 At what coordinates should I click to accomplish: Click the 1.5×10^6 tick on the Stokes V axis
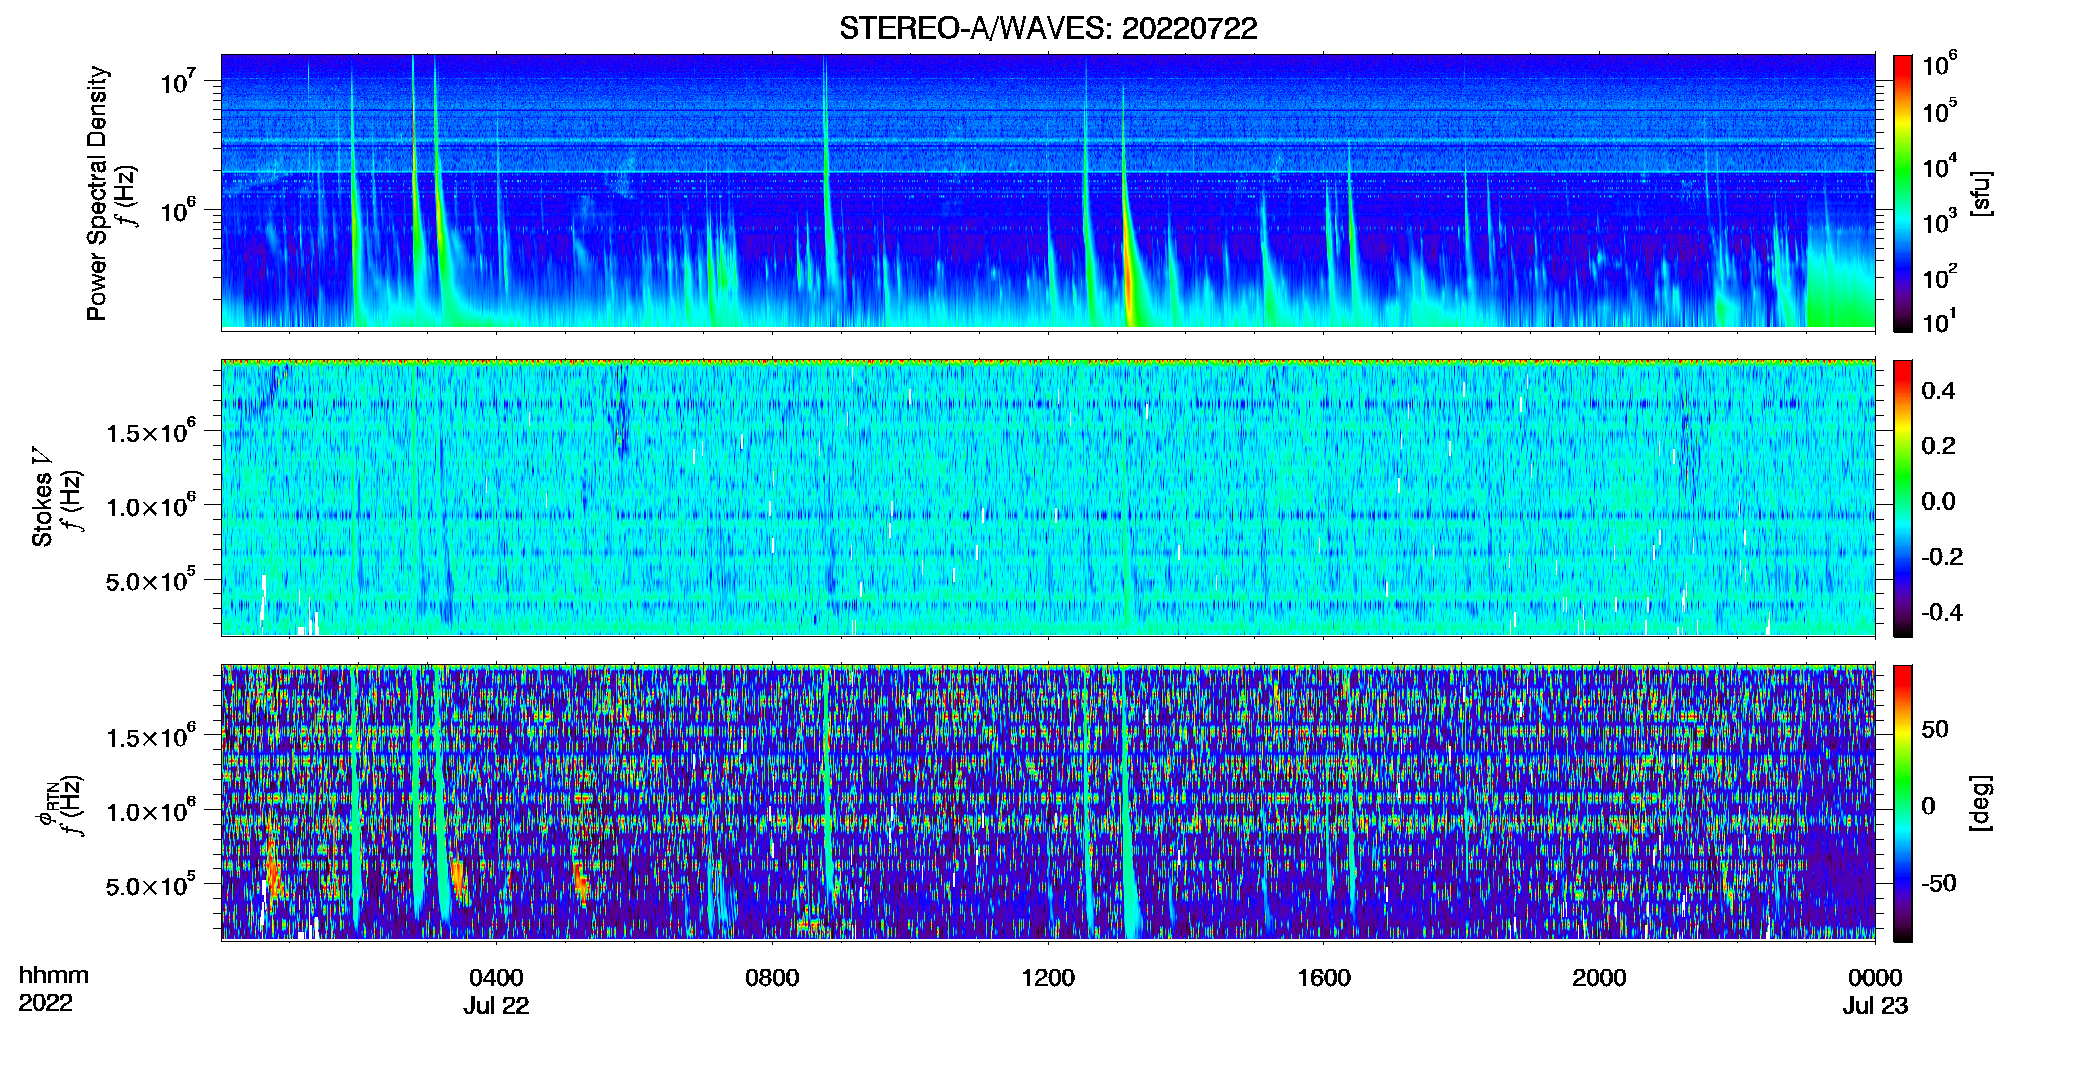tap(151, 431)
